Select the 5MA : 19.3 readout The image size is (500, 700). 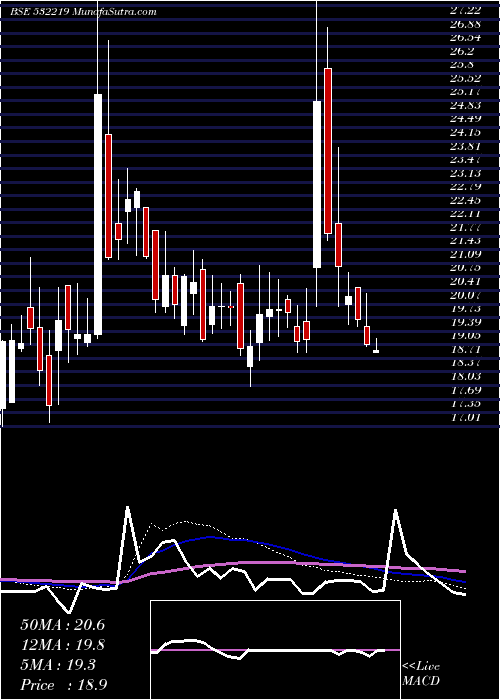point(58,665)
